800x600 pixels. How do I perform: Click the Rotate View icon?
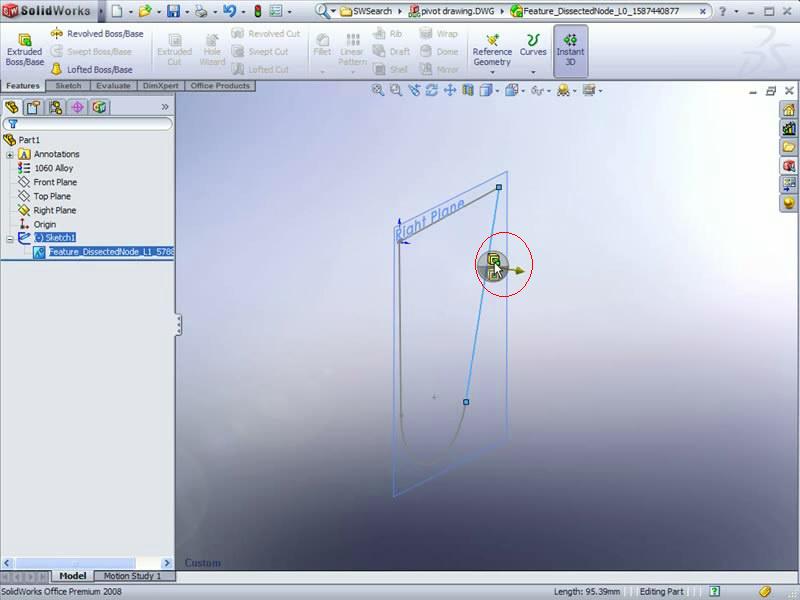coord(432,90)
